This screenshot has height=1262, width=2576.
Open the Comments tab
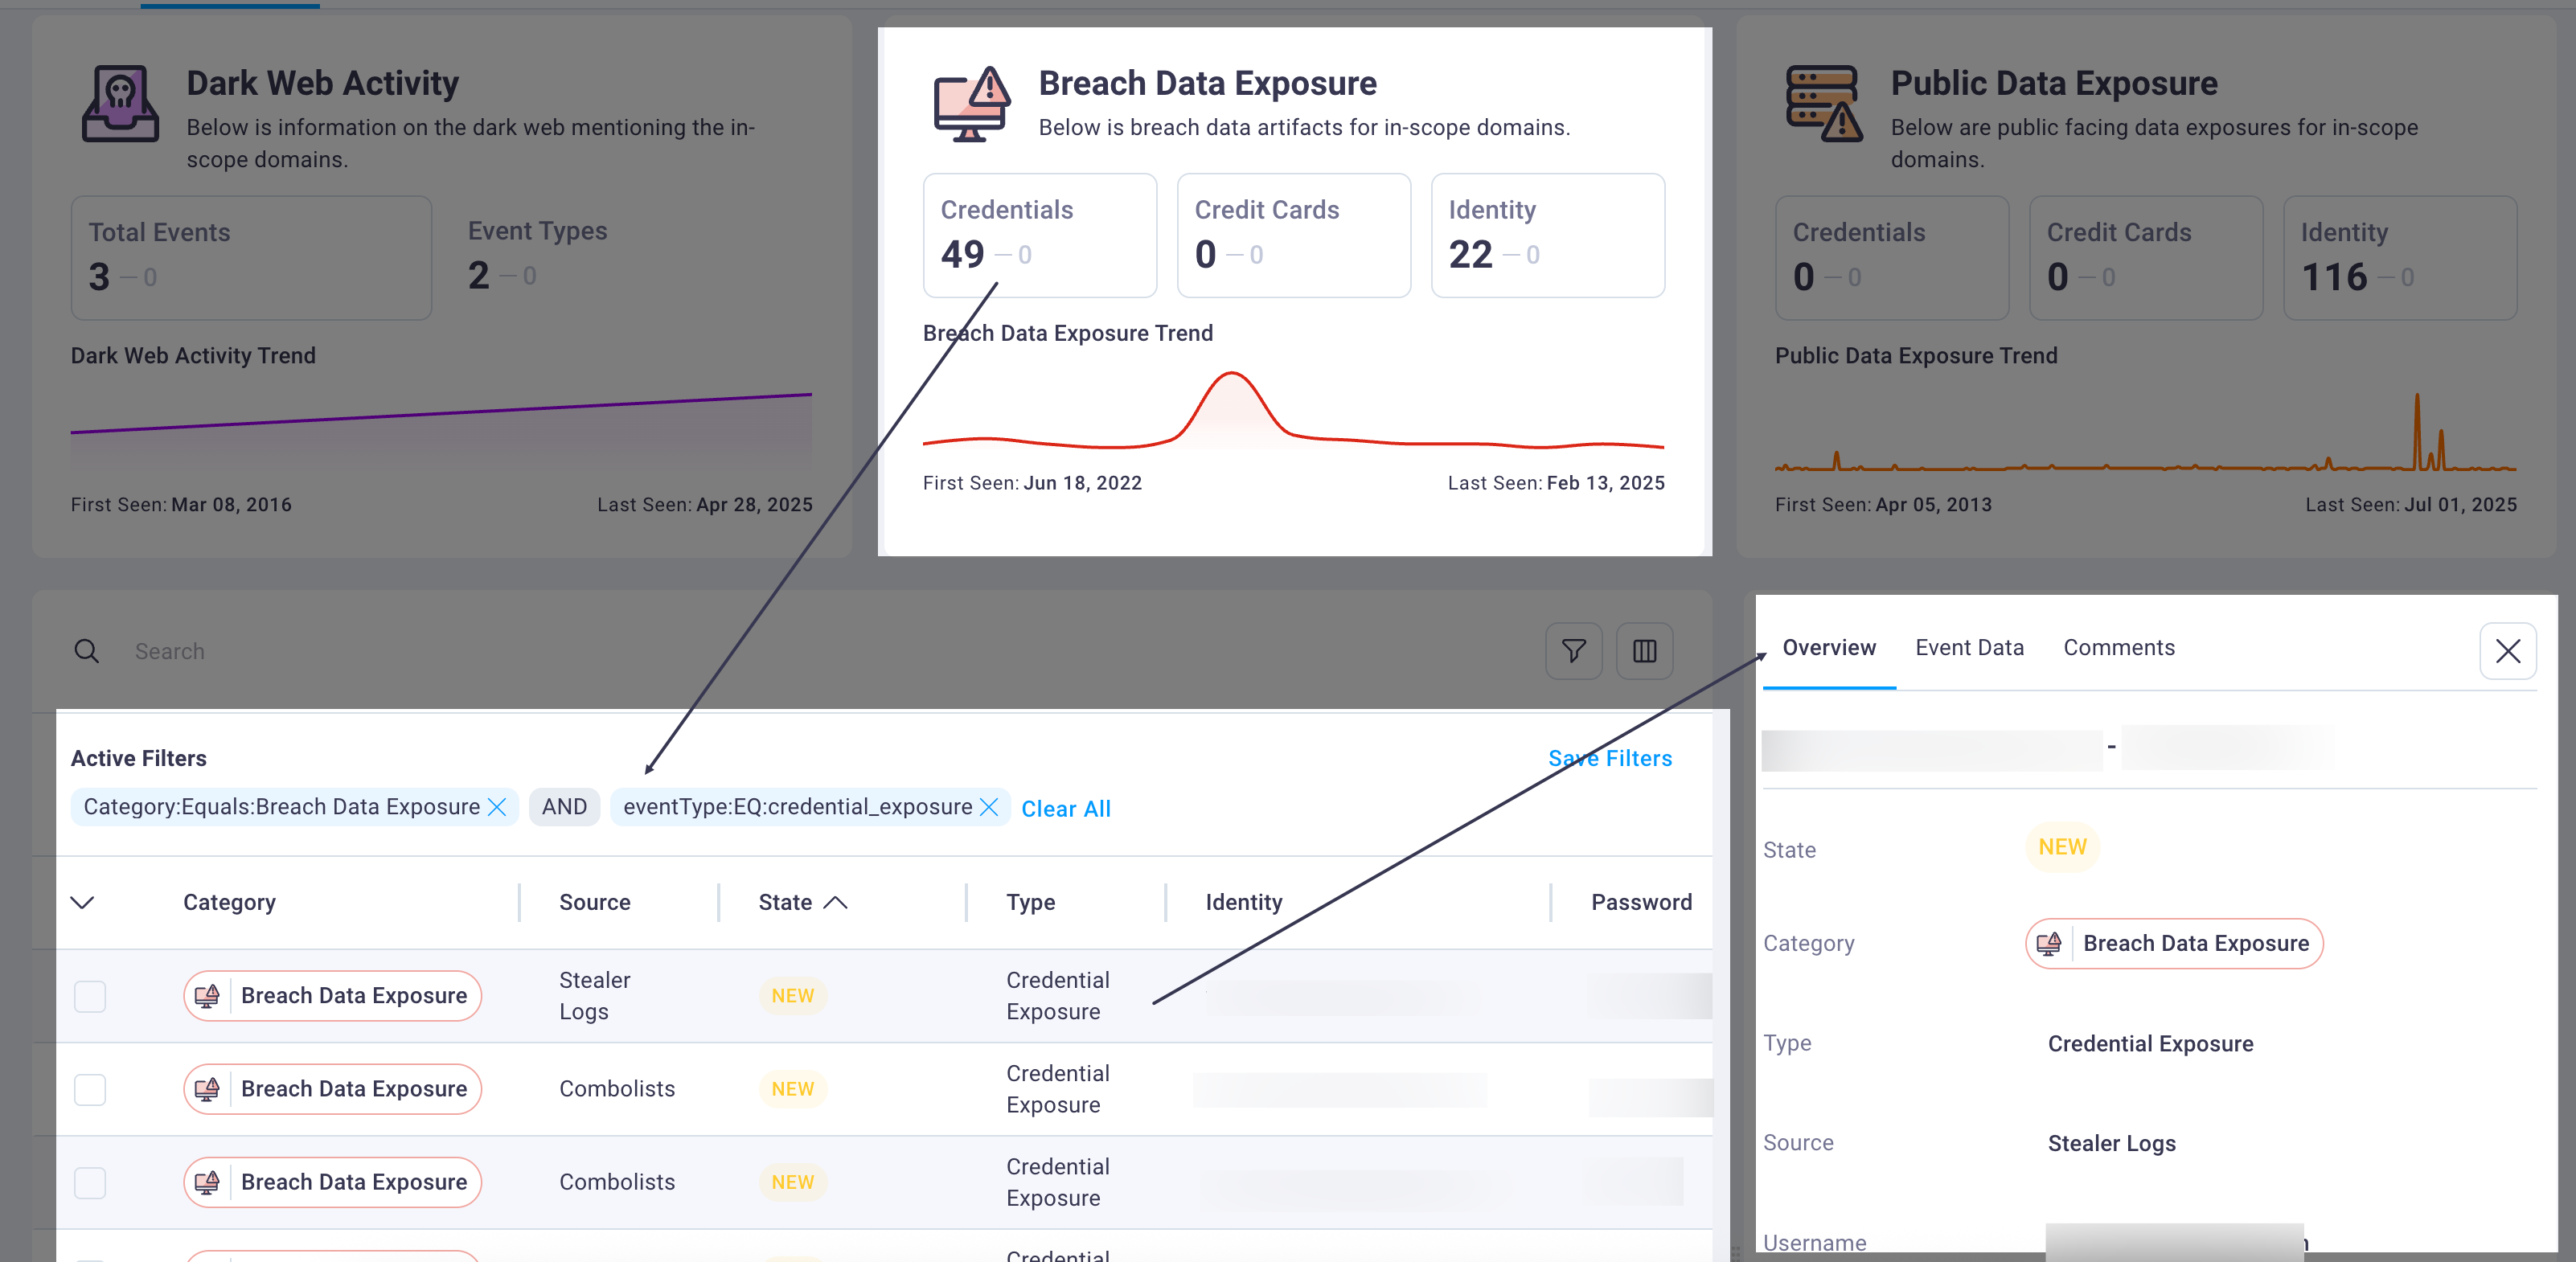point(2119,647)
